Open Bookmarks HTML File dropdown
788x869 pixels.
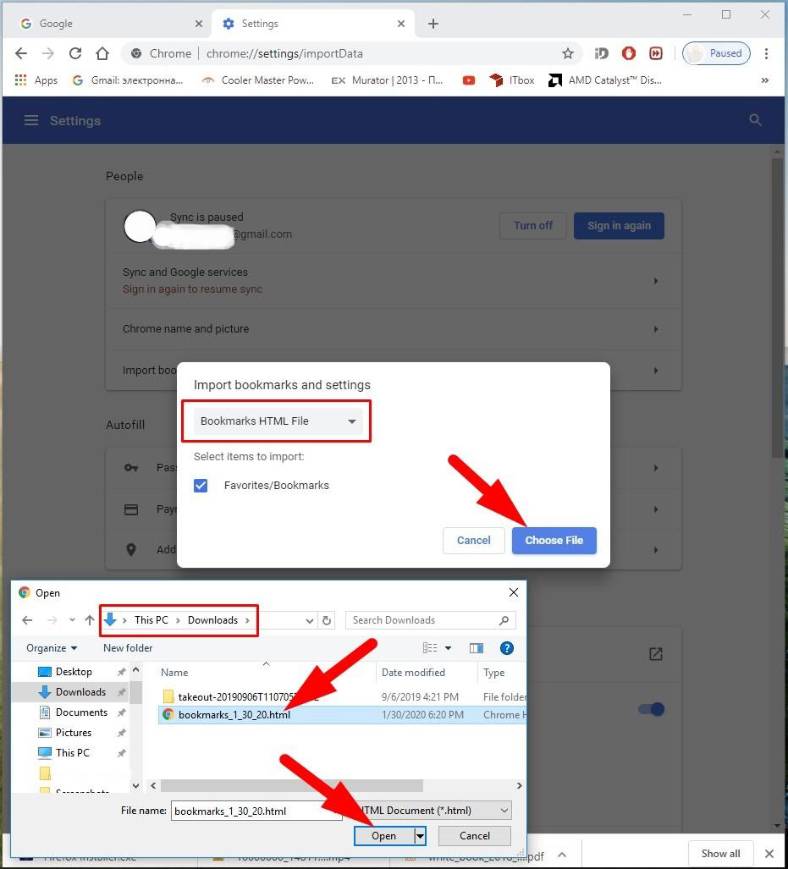coord(278,421)
